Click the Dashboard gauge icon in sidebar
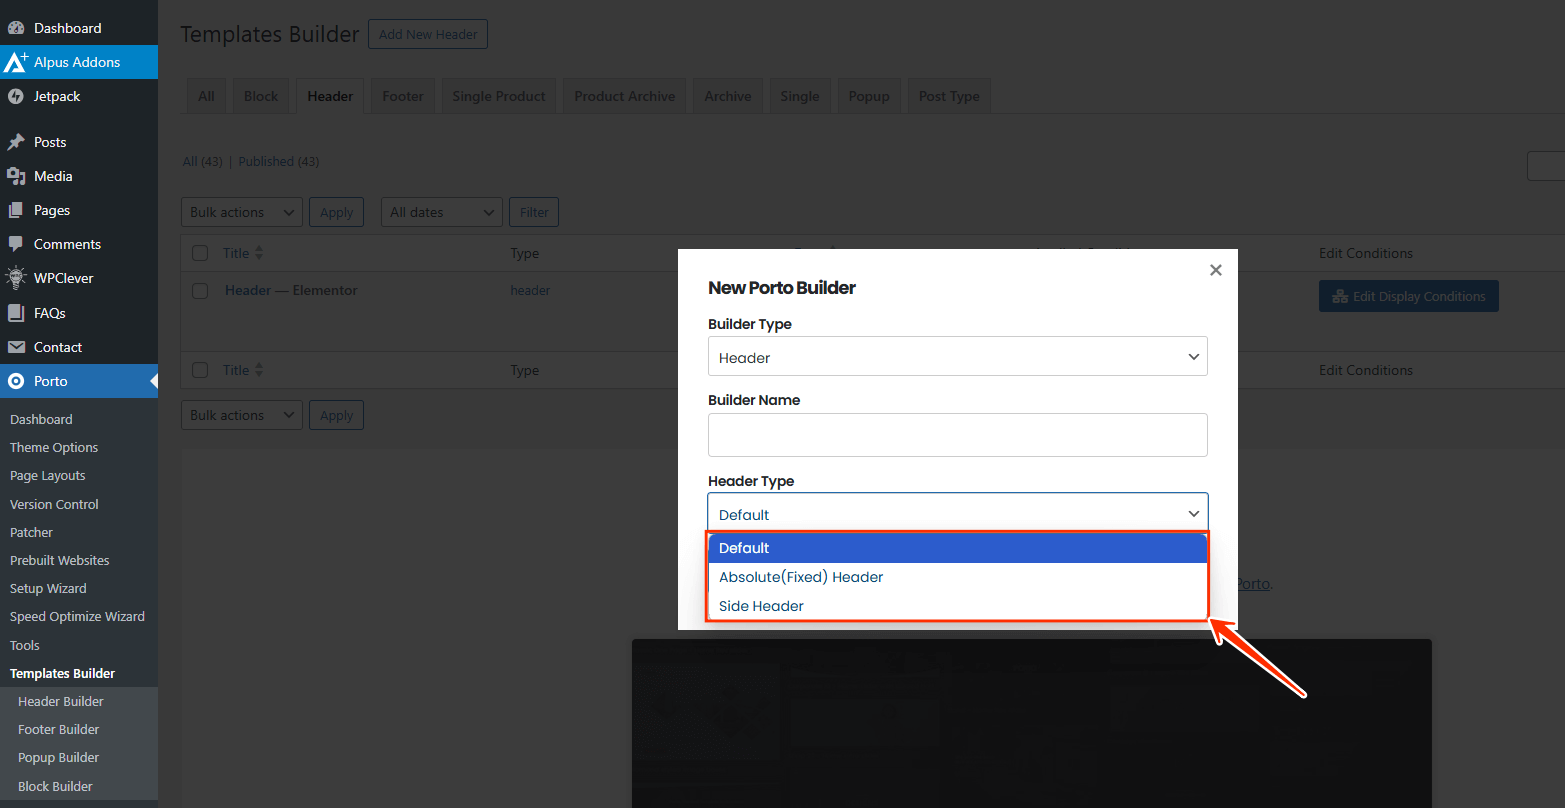Image resolution: width=1565 pixels, height=808 pixels. pyautogui.click(x=16, y=28)
